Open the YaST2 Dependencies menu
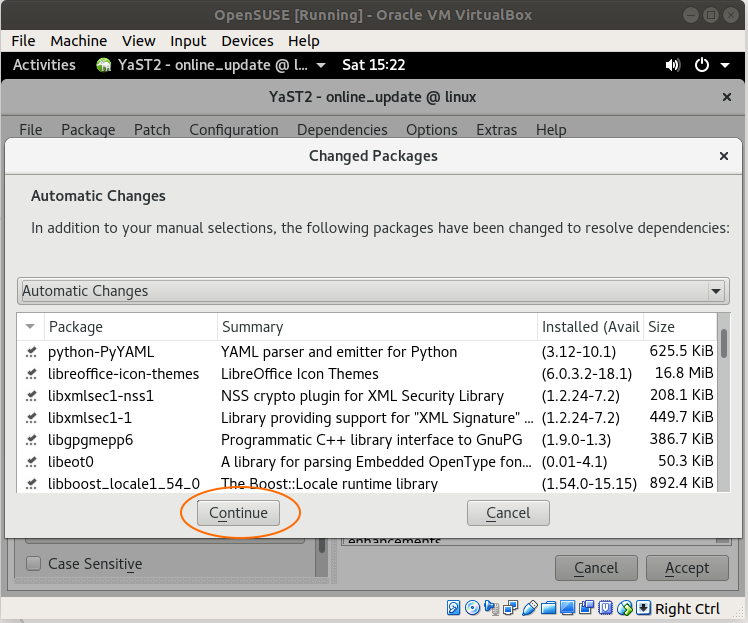The height and width of the screenshot is (623, 748). 342,130
